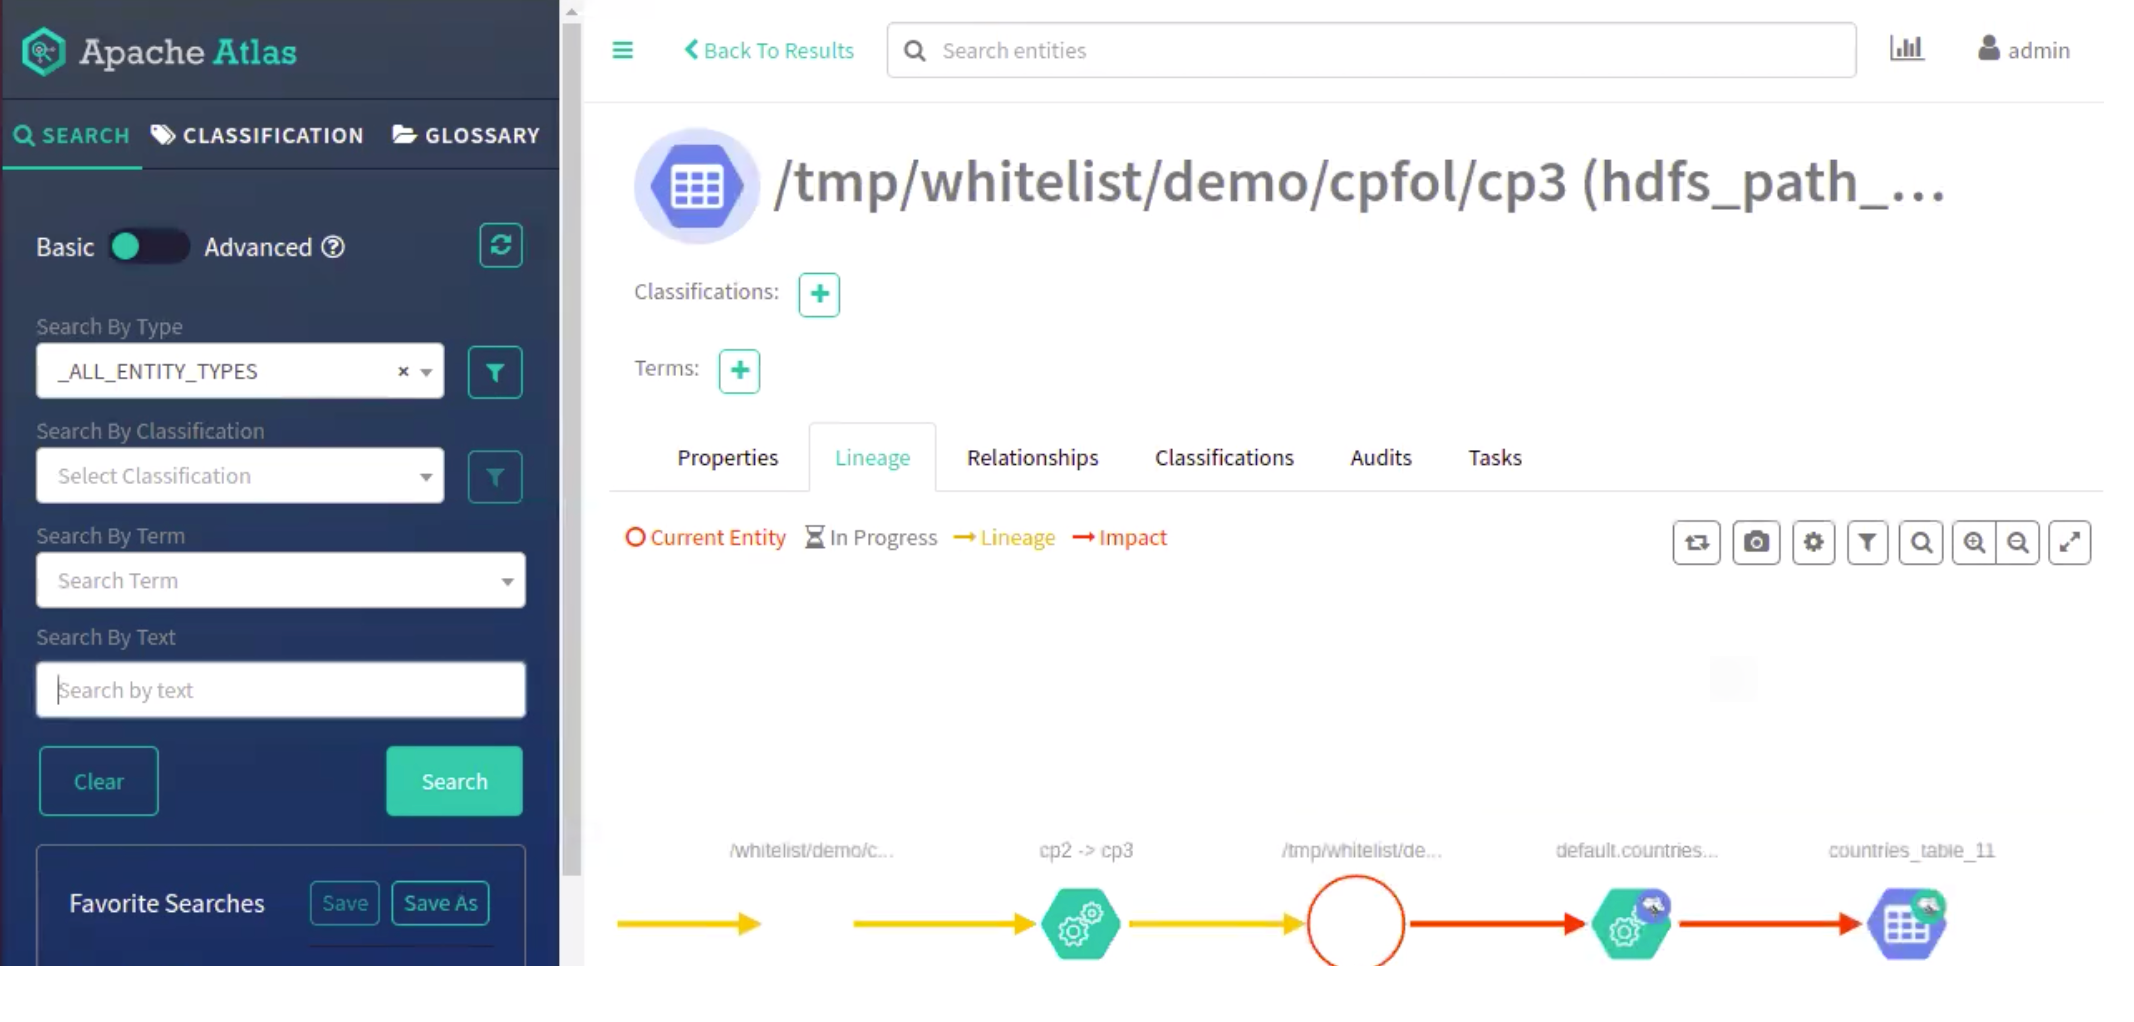Click the lineage filter funnel icon
Image resolution: width=2134 pixels, height=1022 pixels.
click(1867, 543)
